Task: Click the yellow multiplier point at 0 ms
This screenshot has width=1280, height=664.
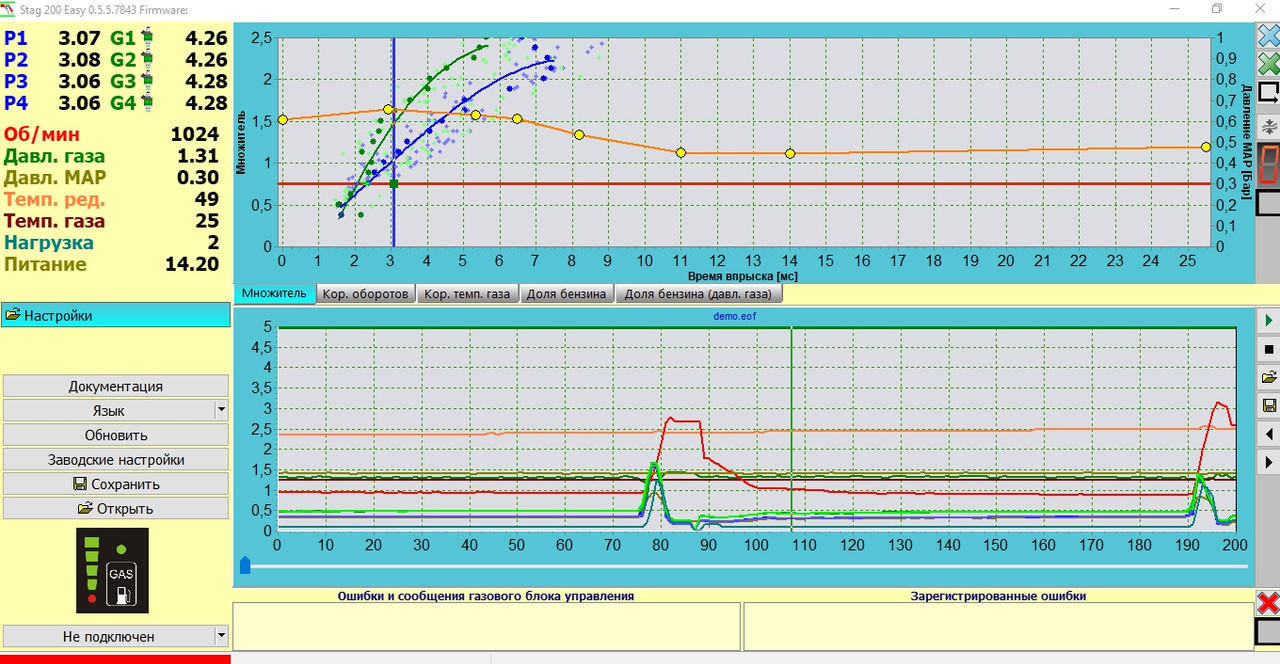Action: click(x=282, y=120)
